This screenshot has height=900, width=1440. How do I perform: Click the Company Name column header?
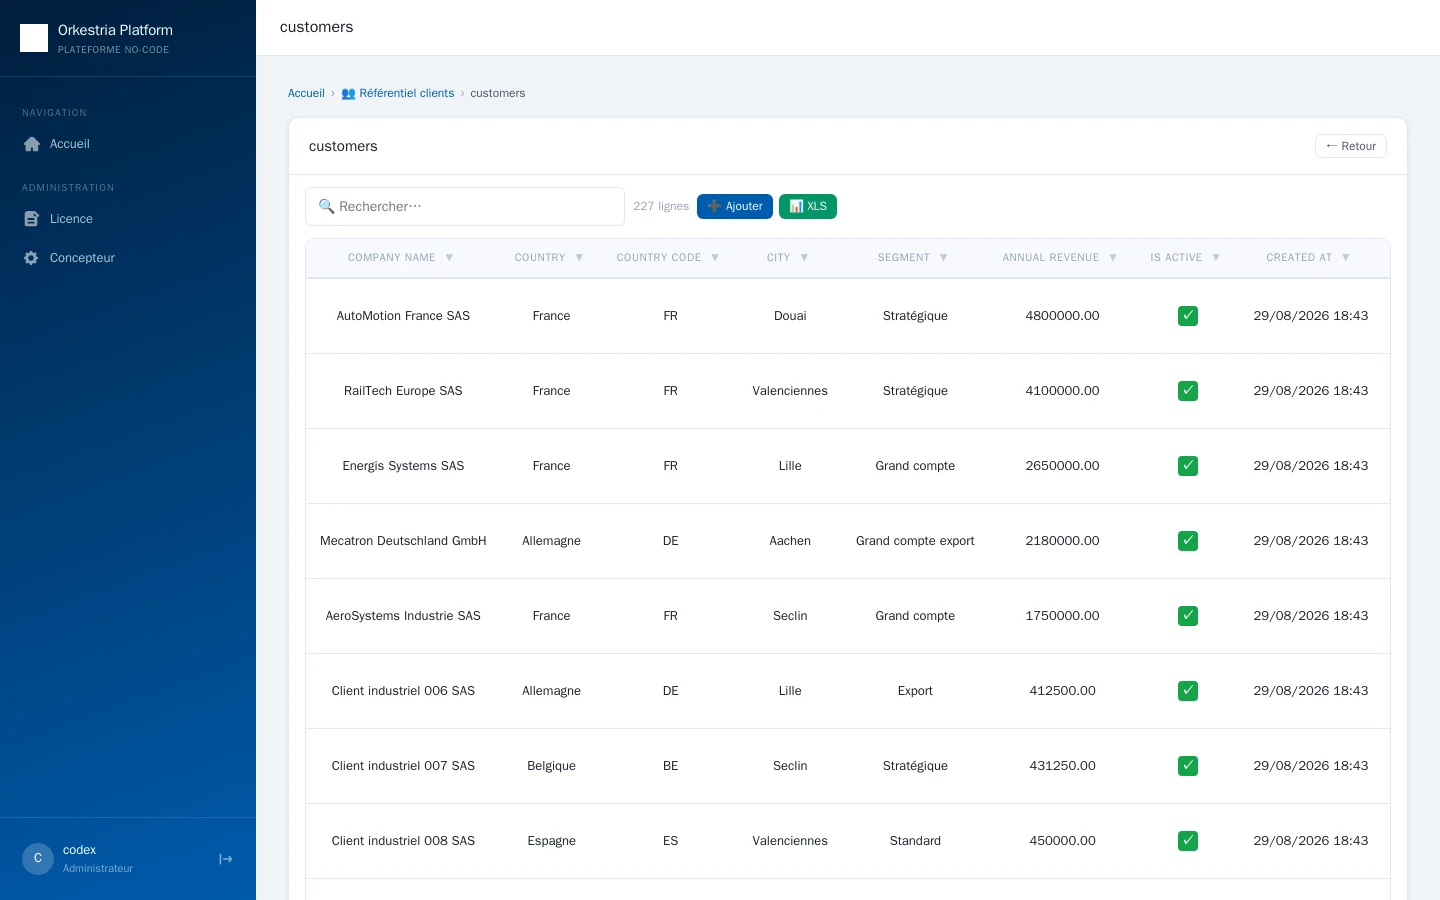[391, 258]
